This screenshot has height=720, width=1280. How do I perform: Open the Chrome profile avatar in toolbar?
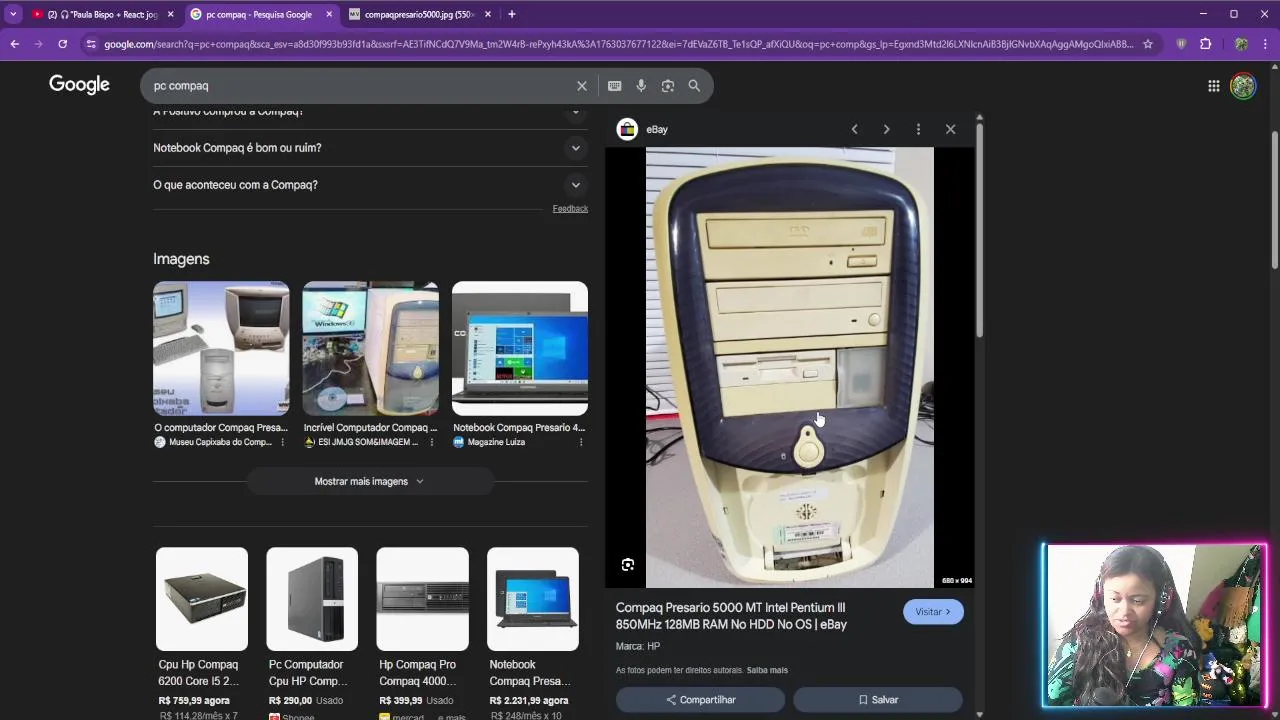tap(1241, 44)
